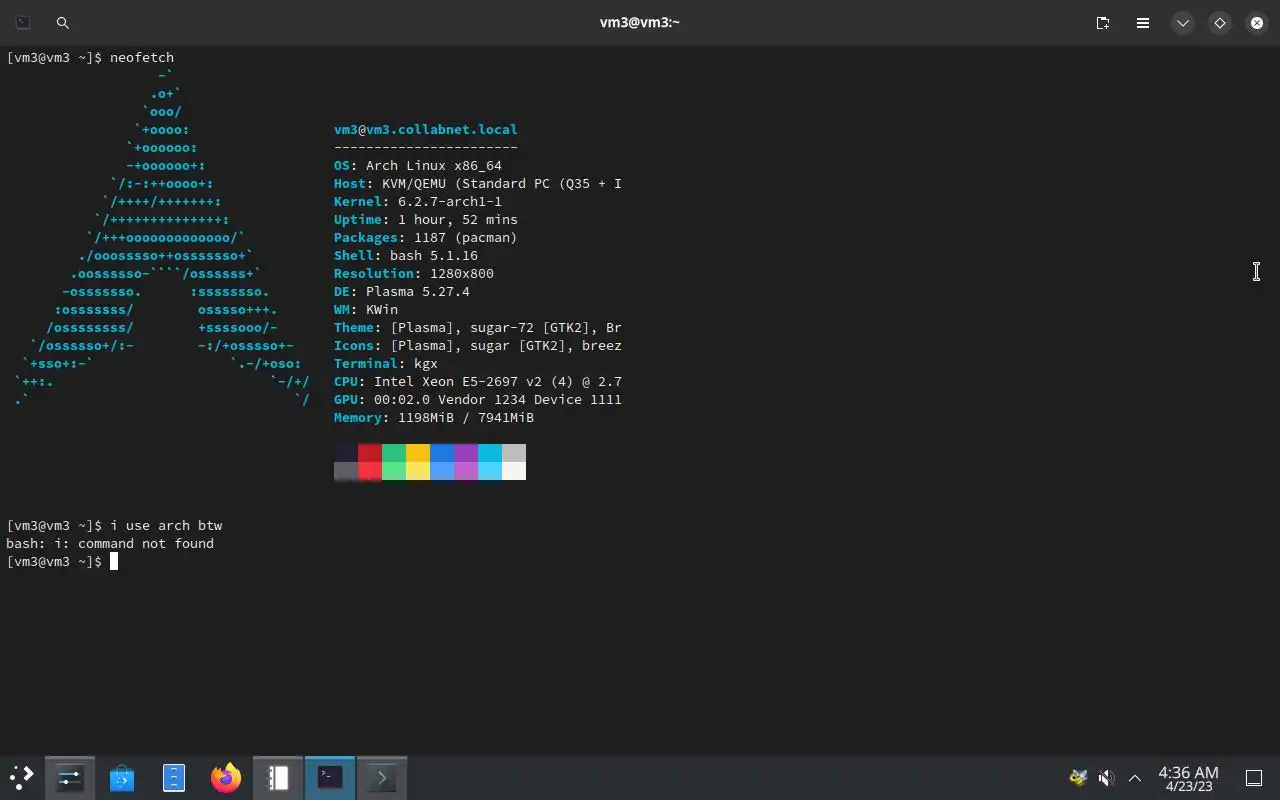This screenshot has height=800, width=1280.
Task: Click the red color block in the top palette row
Action: [370, 453]
